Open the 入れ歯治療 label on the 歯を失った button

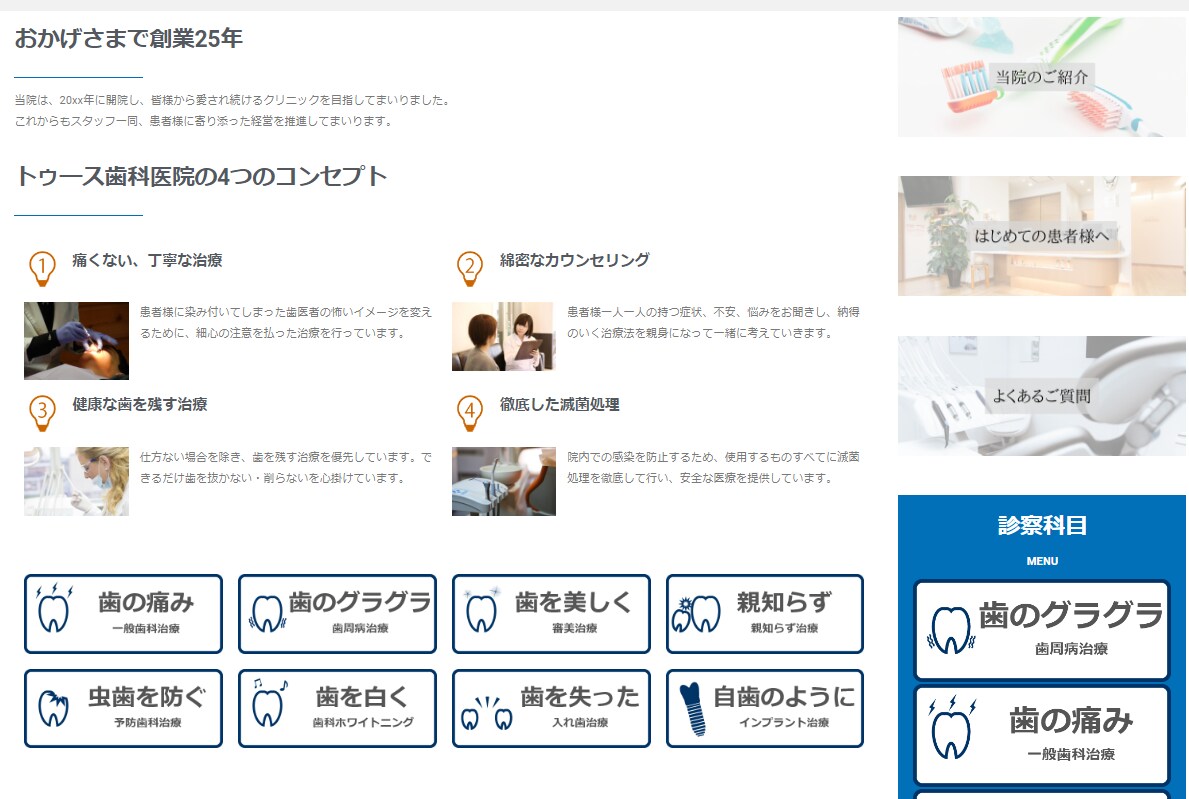pos(580,722)
